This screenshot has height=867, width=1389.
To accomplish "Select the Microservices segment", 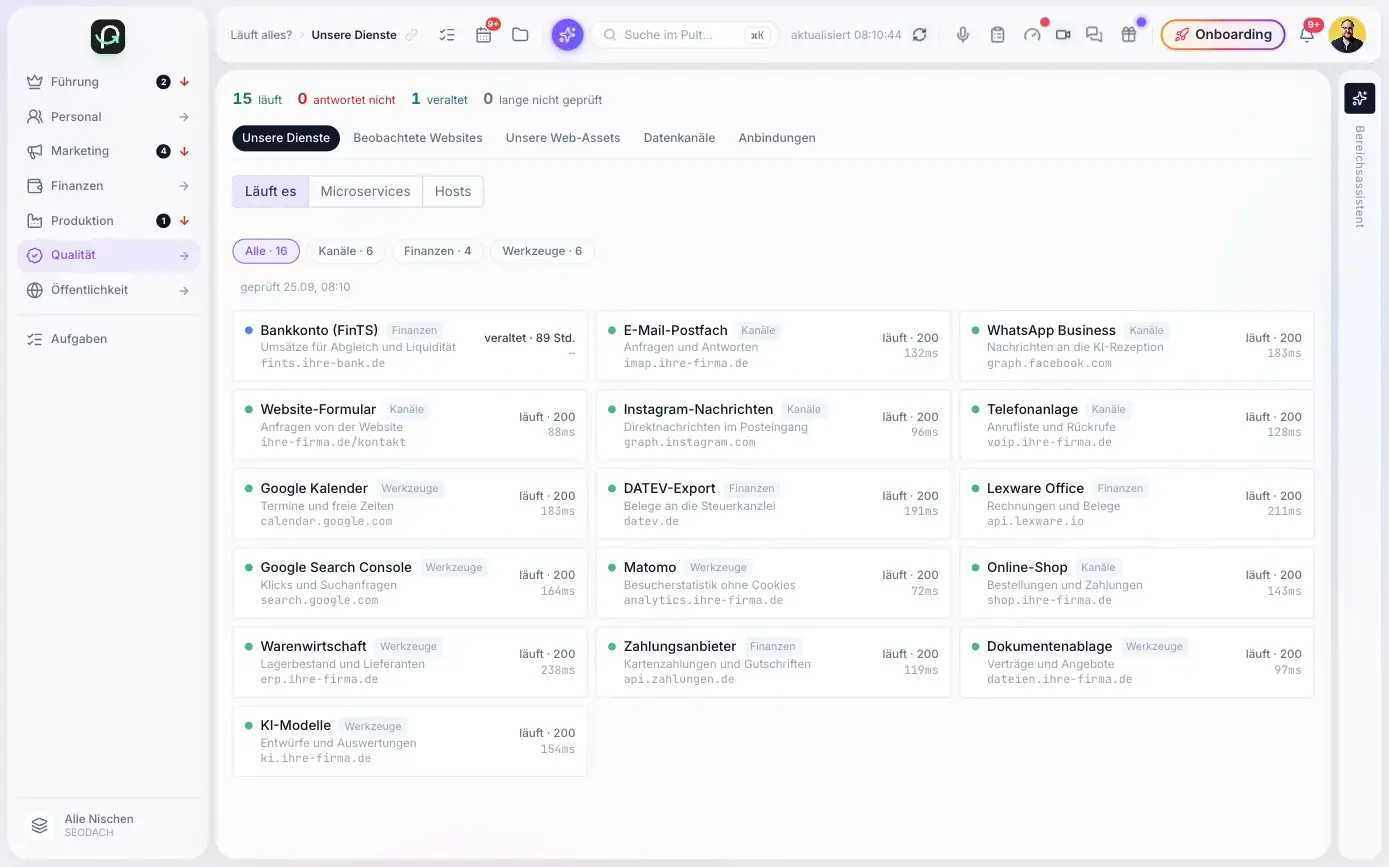I will [365, 191].
